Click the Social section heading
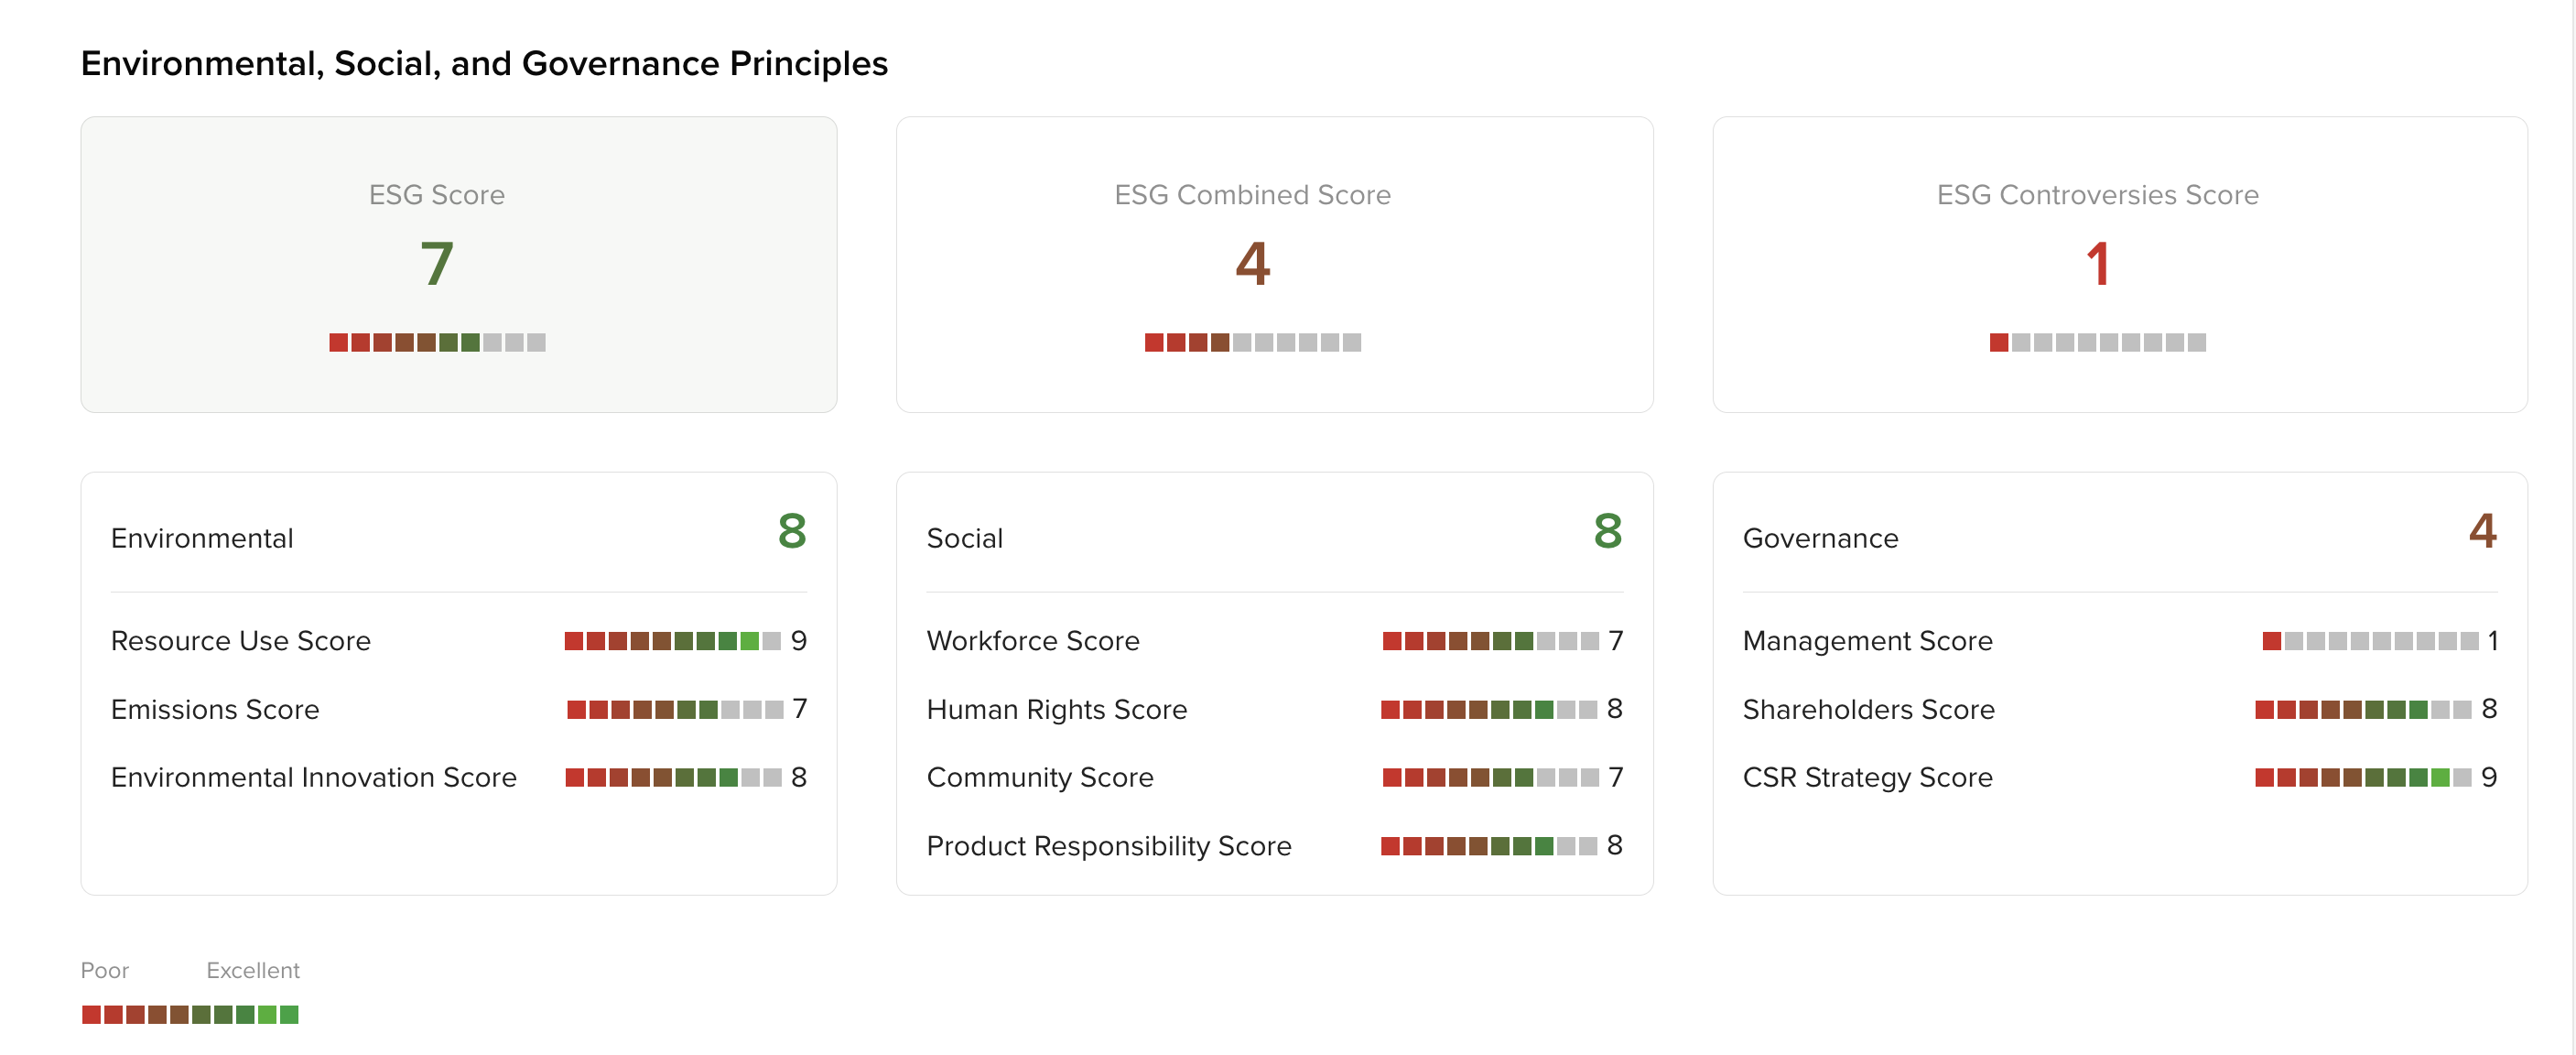 [964, 538]
